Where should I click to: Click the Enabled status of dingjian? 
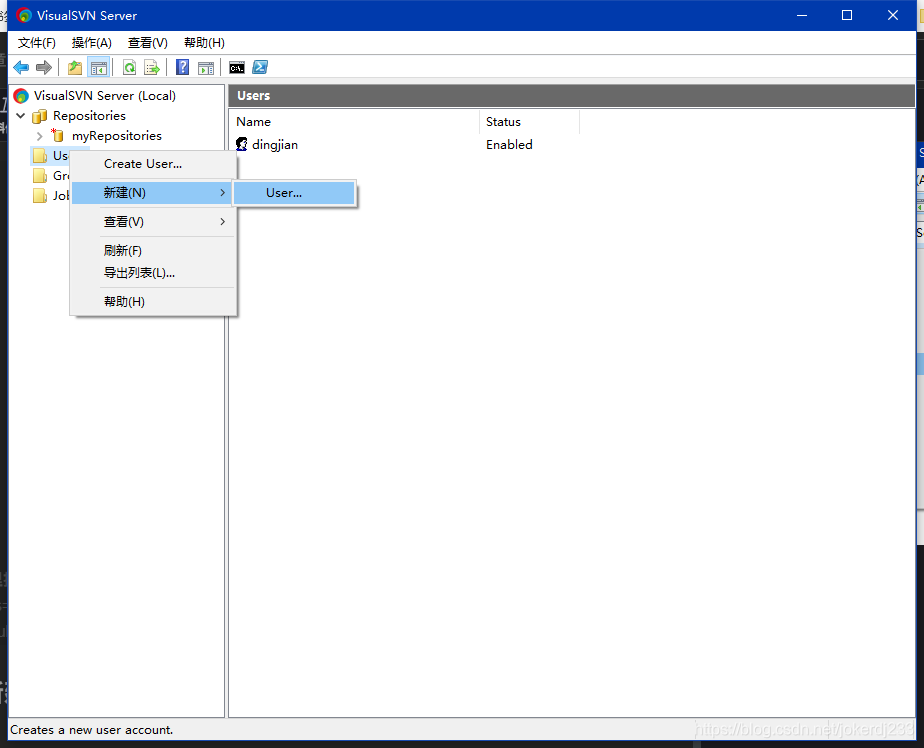point(509,144)
